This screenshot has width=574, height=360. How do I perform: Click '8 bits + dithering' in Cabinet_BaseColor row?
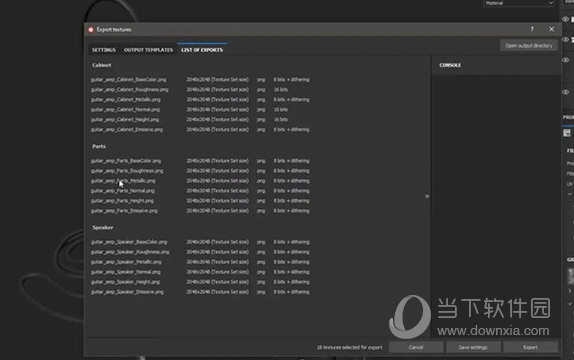291,79
